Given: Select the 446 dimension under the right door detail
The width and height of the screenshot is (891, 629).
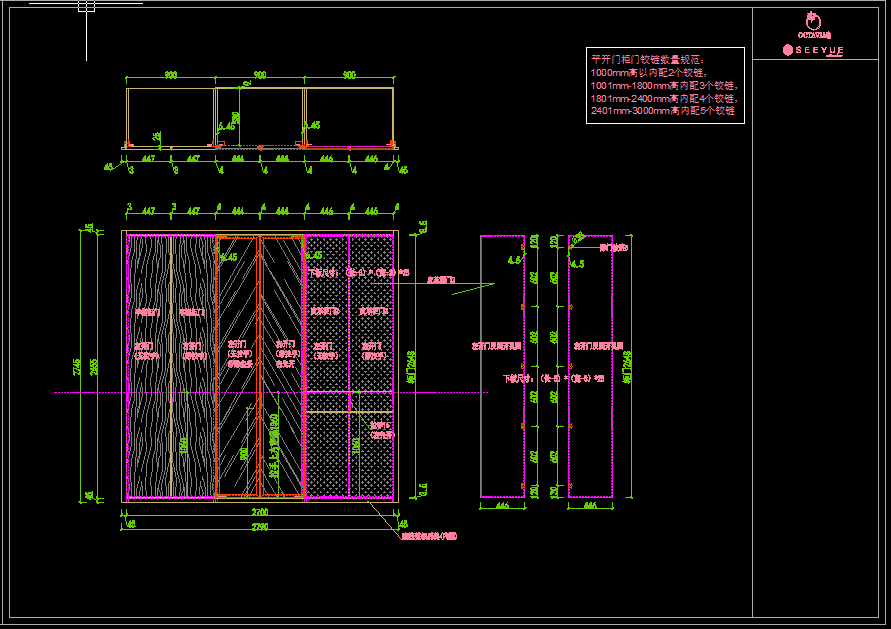Looking at the screenshot, I should click(590, 507).
